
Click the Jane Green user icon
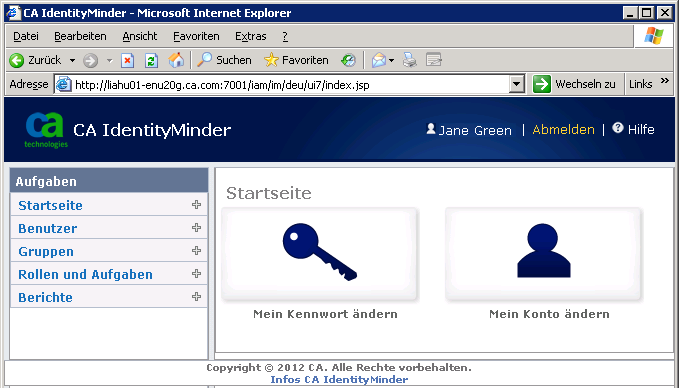tap(431, 129)
